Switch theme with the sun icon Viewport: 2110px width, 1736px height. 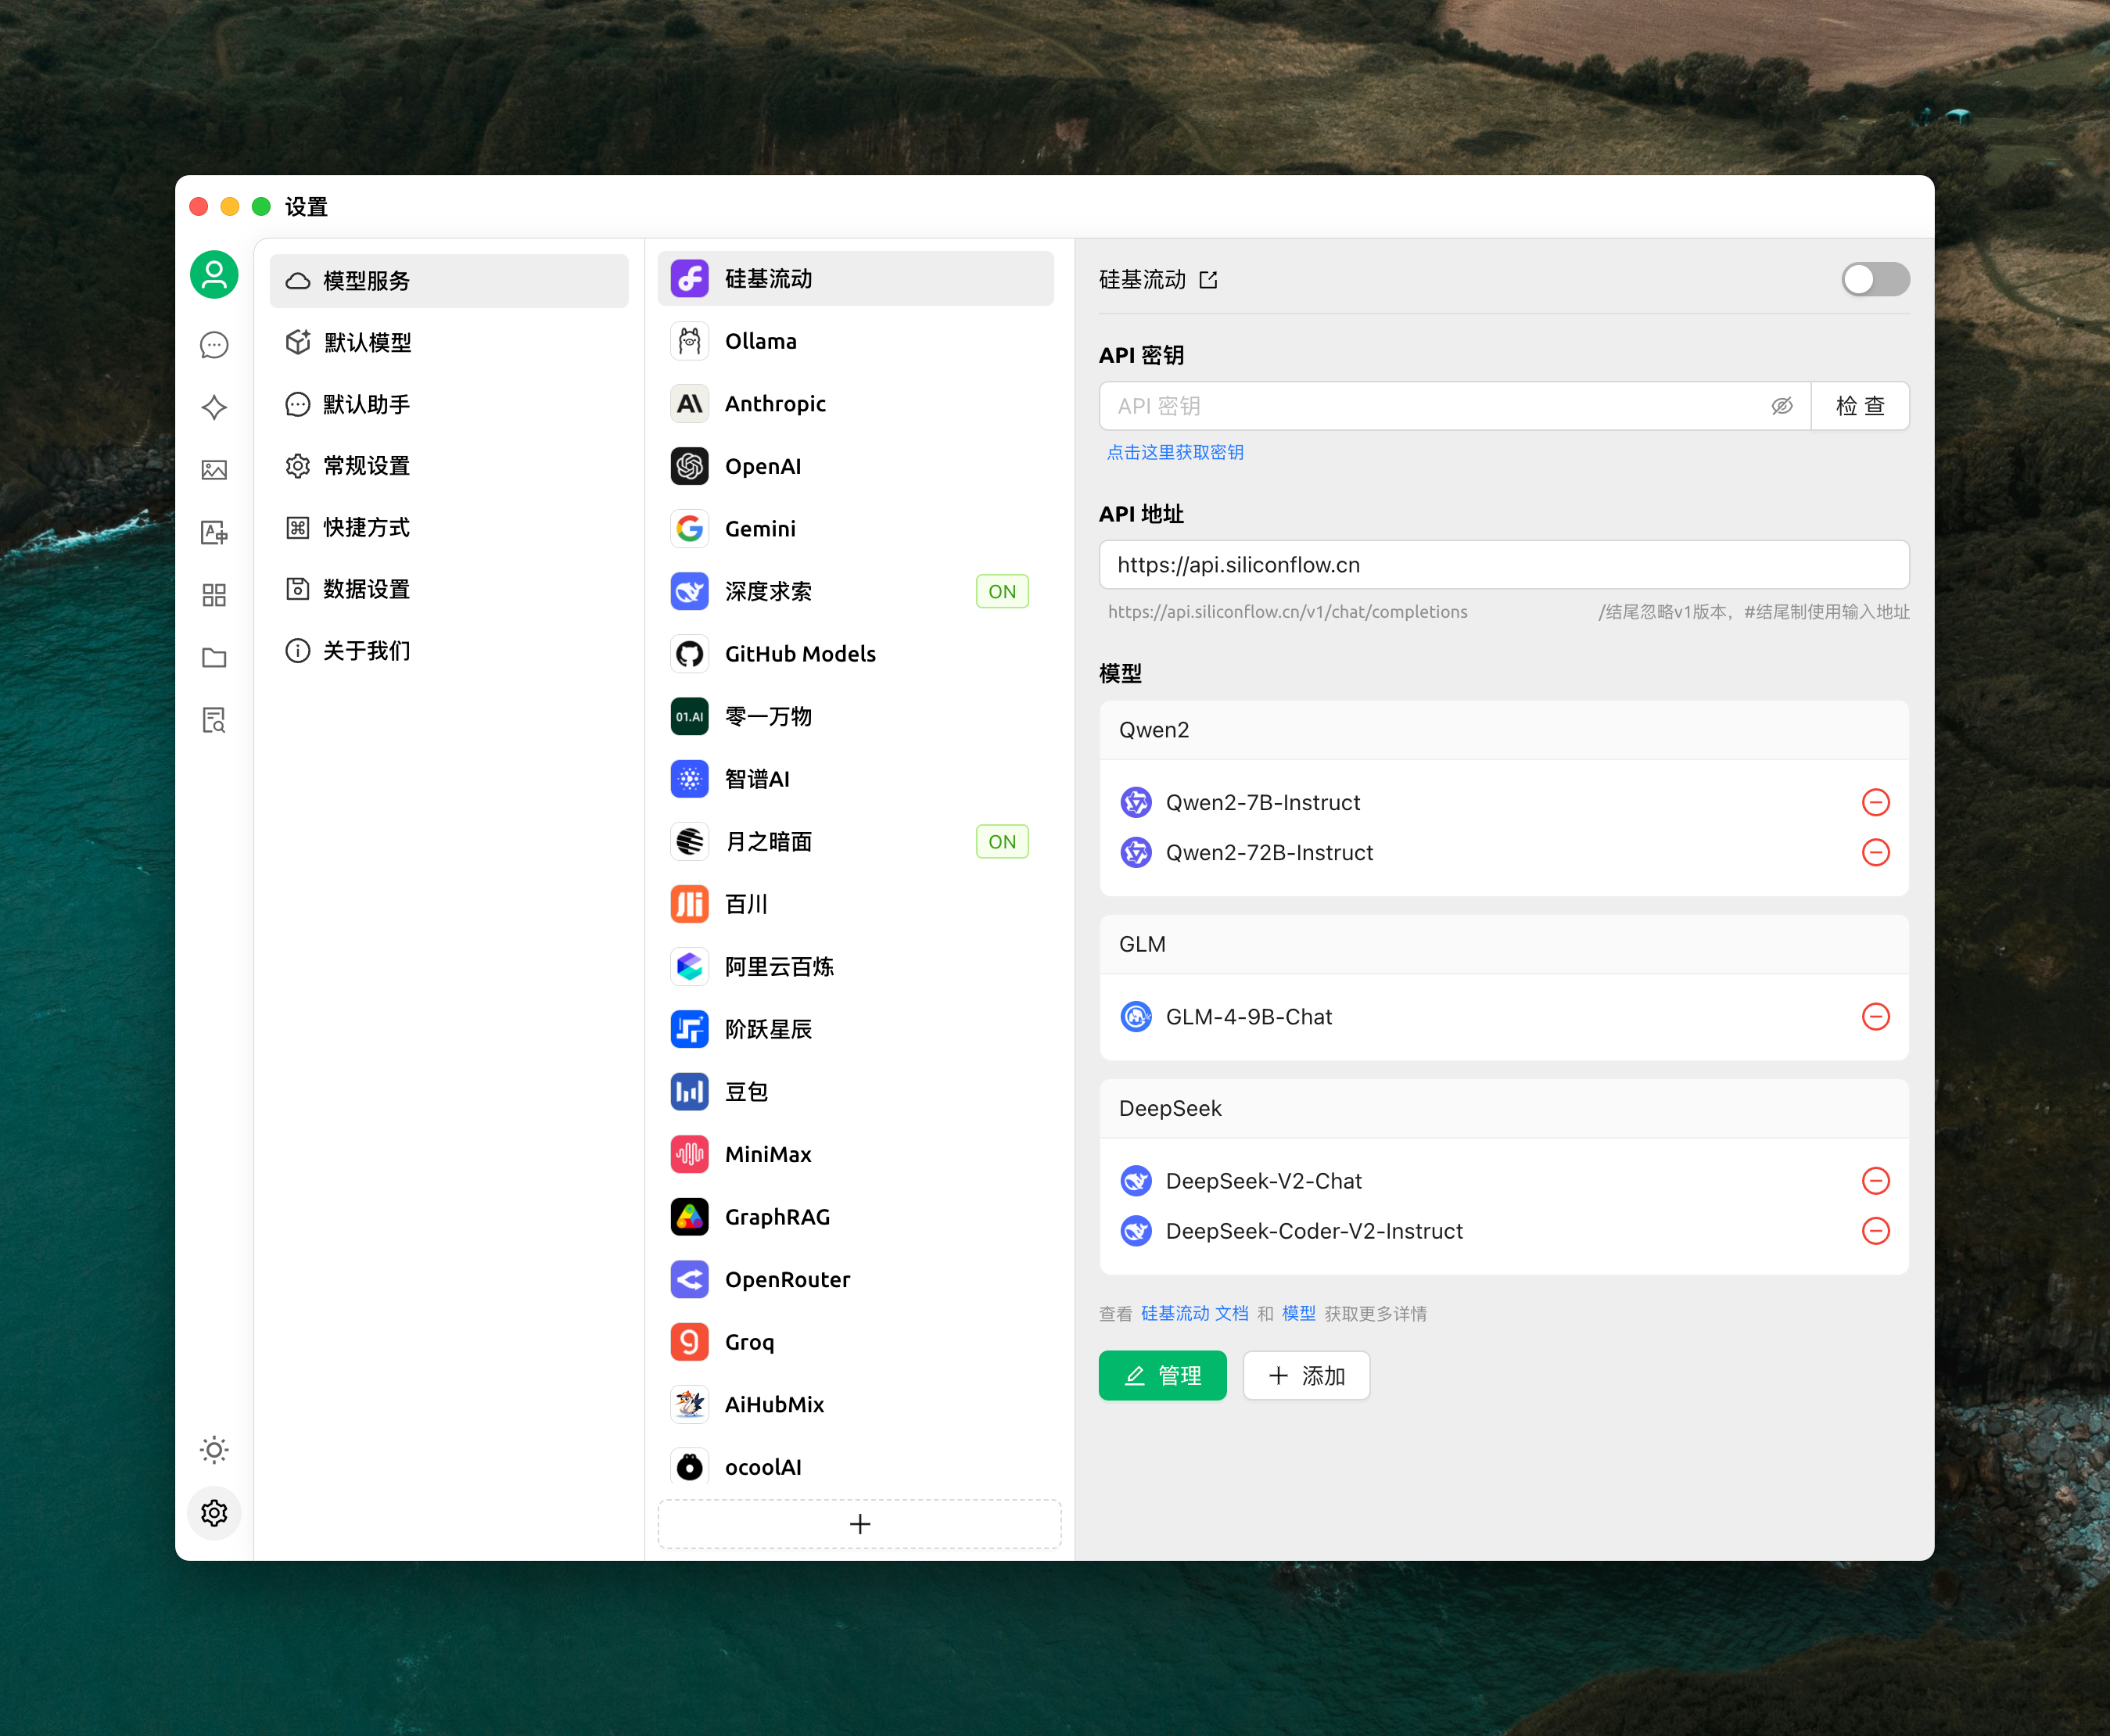(214, 1450)
